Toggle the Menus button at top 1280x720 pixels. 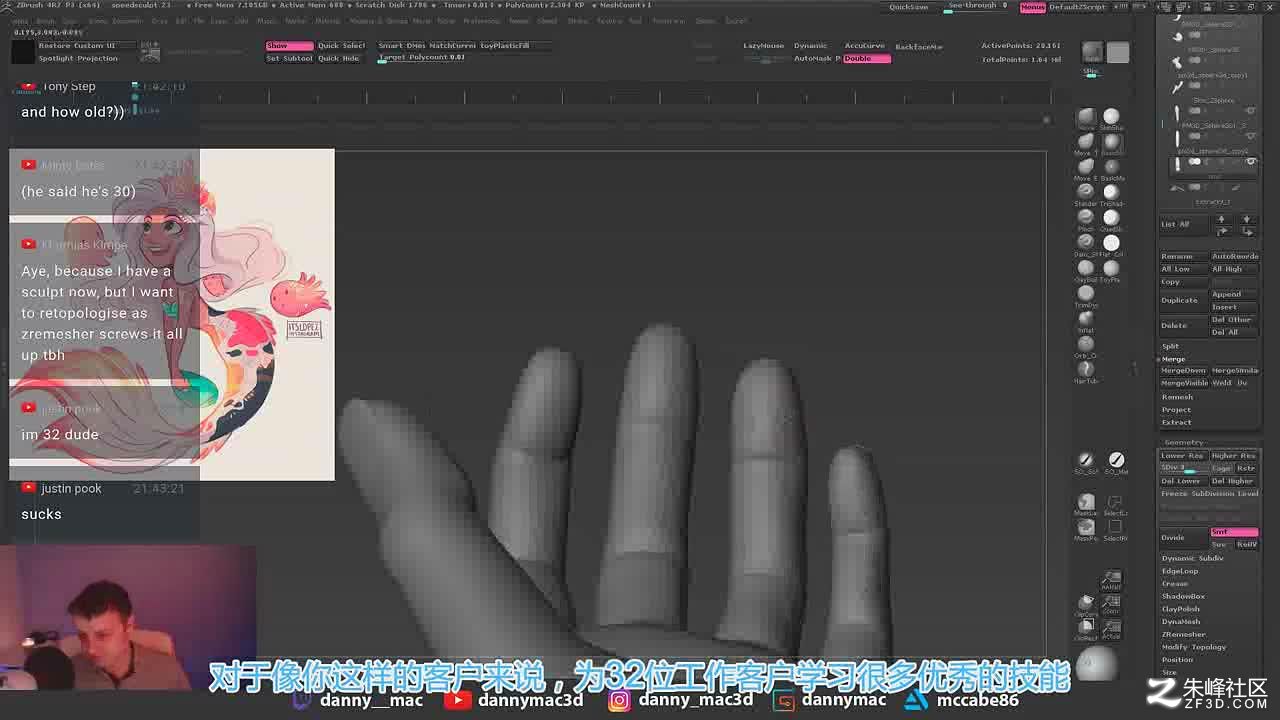click(x=1033, y=7)
